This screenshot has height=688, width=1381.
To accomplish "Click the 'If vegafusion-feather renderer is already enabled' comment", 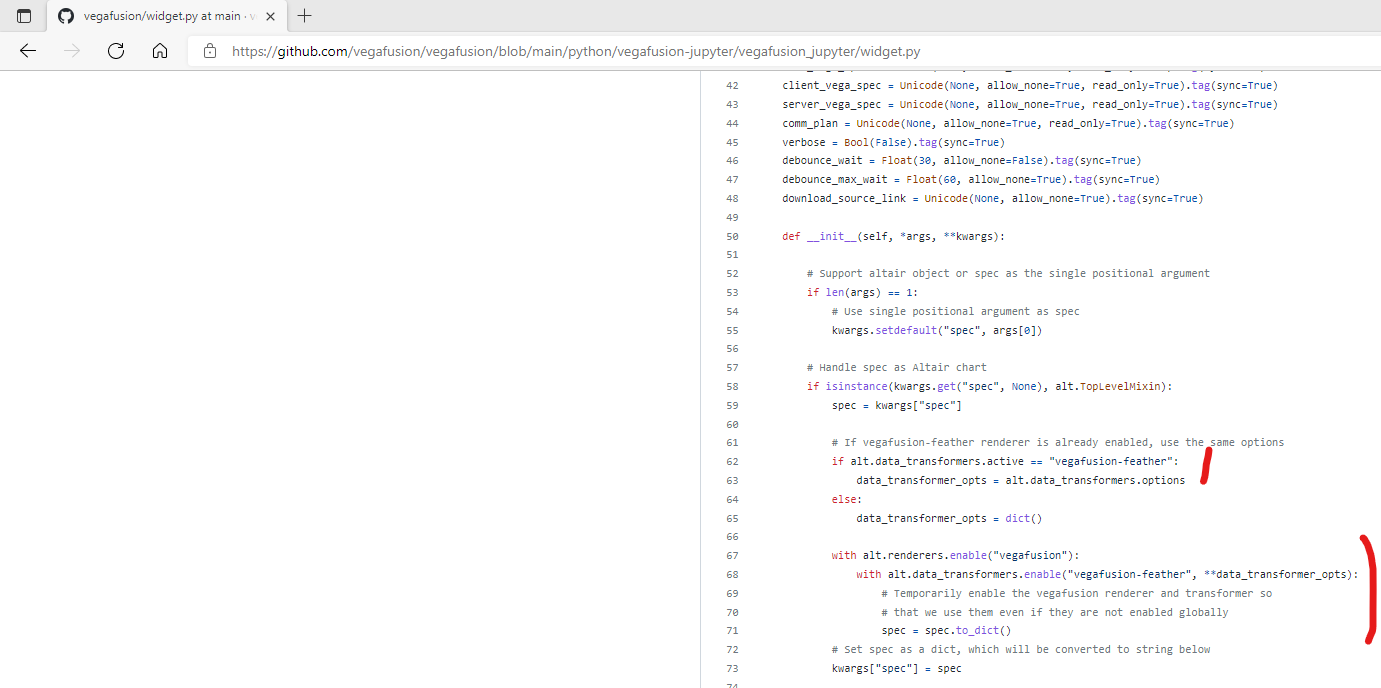I will (1058, 442).
